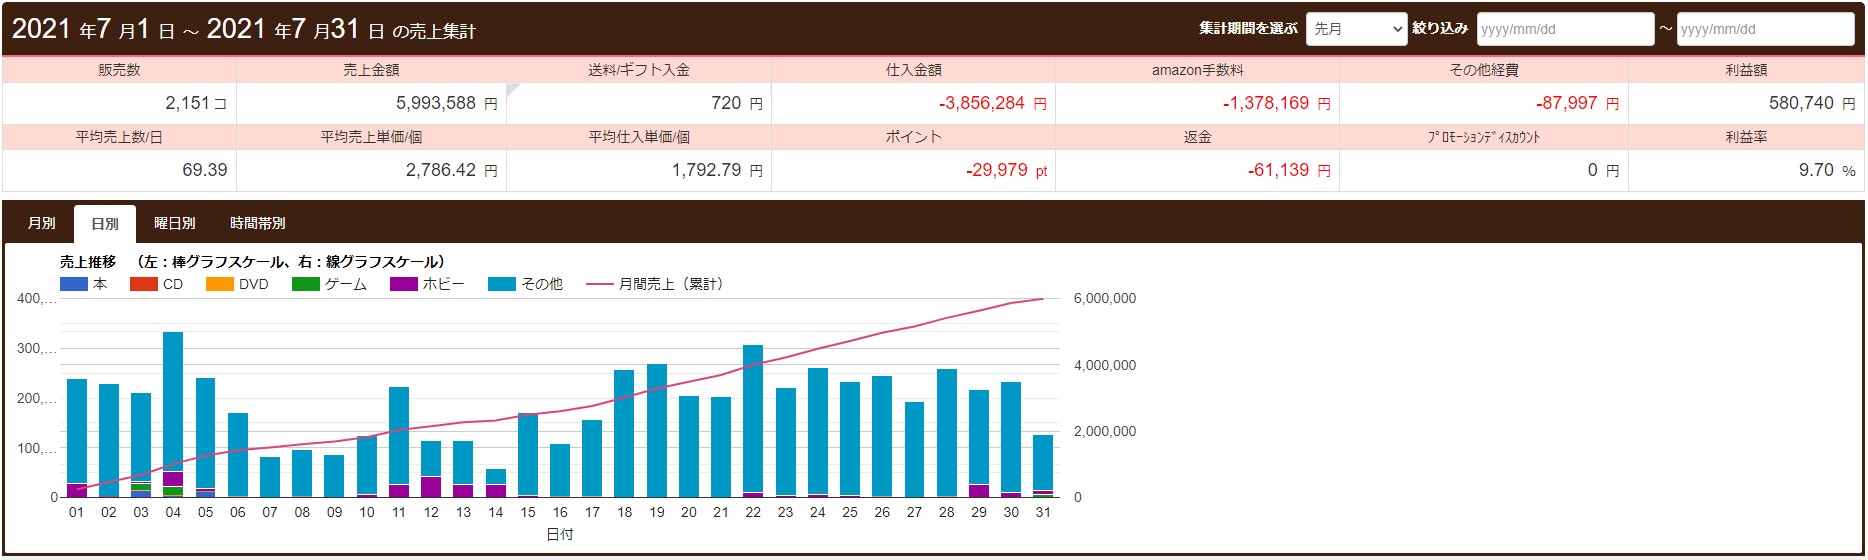The width and height of the screenshot is (1868, 560).
Task: Toggle the ゲーム series green legend swatch
Action: [x=305, y=284]
